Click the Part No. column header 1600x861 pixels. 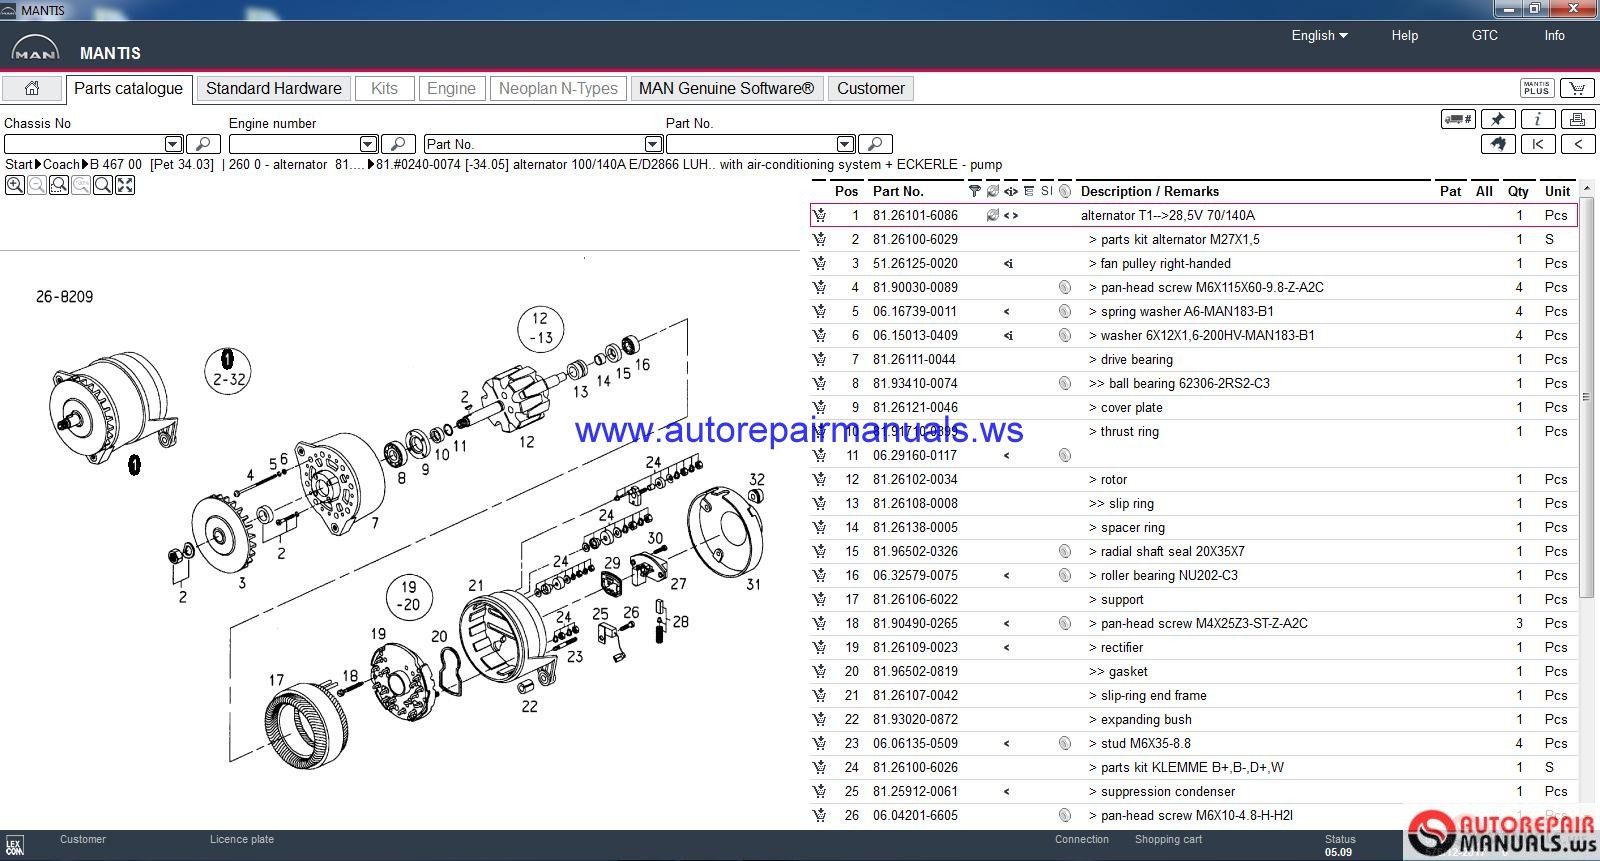(898, 191)
